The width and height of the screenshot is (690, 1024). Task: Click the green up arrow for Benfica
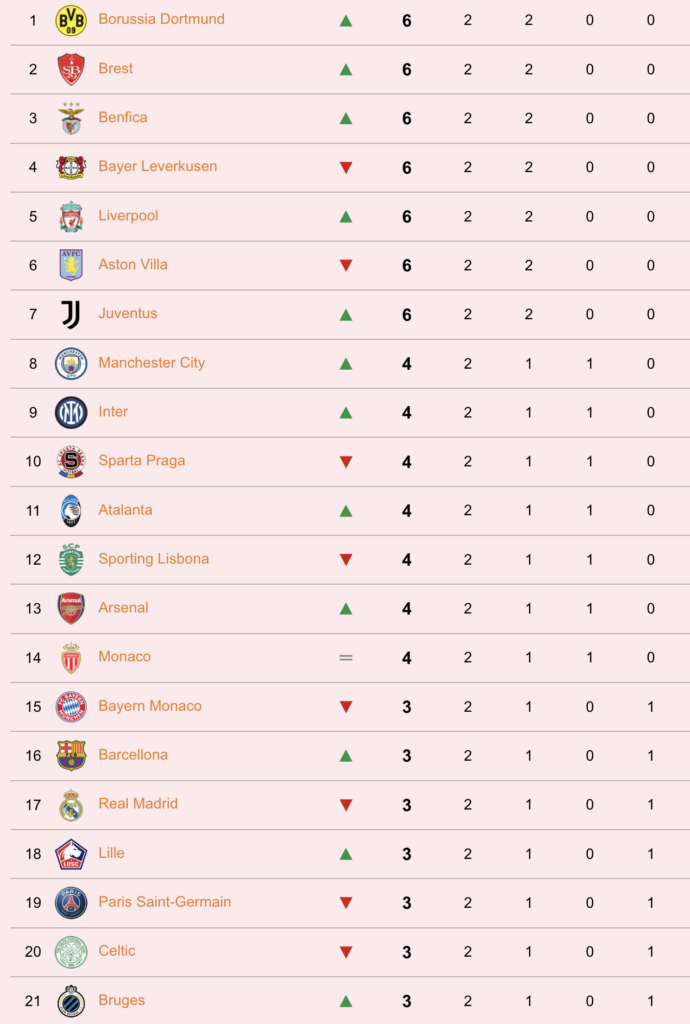346,118
